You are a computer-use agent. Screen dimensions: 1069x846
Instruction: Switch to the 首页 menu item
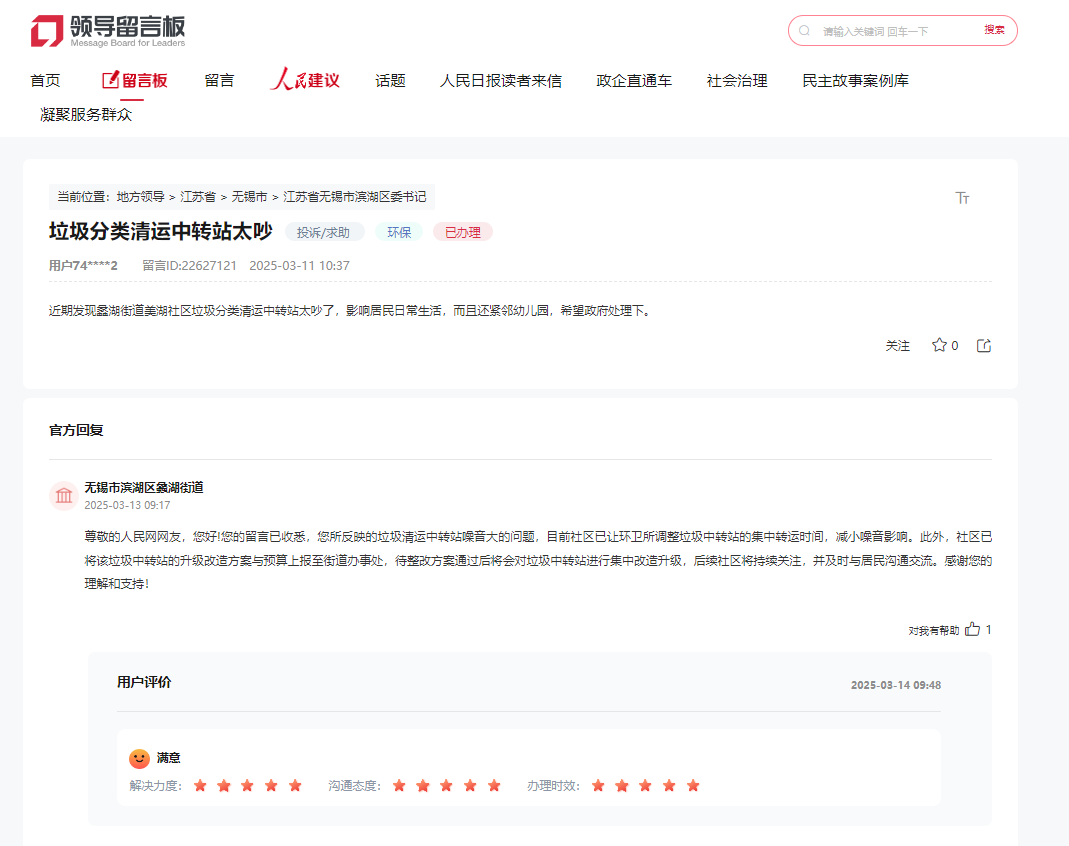(x=44, y=80)
